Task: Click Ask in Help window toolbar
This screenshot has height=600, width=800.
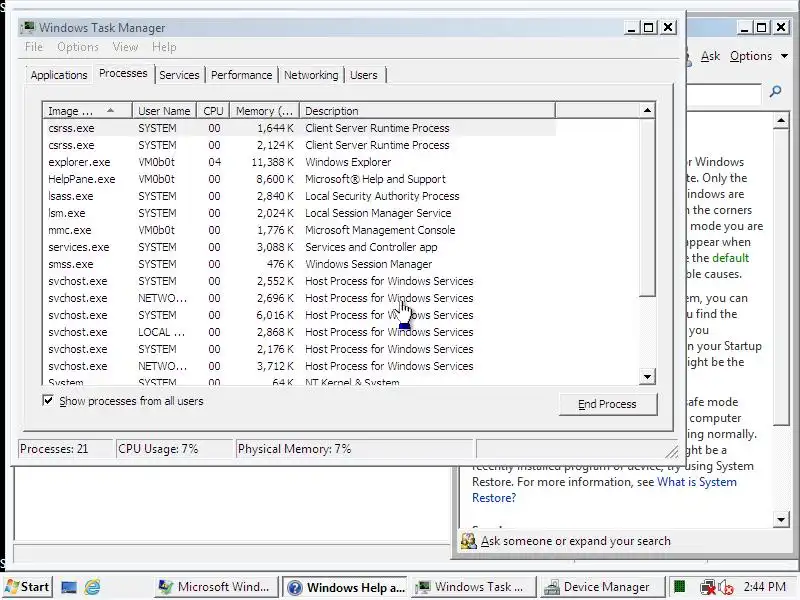Action: pos(710,56)
